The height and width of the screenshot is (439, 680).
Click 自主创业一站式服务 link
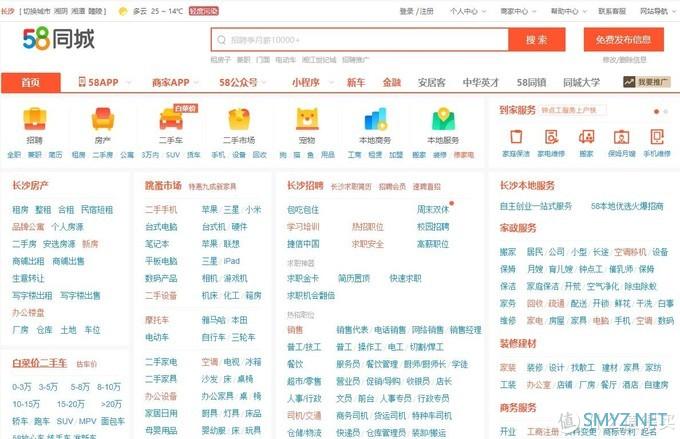[x=536, y=206]
